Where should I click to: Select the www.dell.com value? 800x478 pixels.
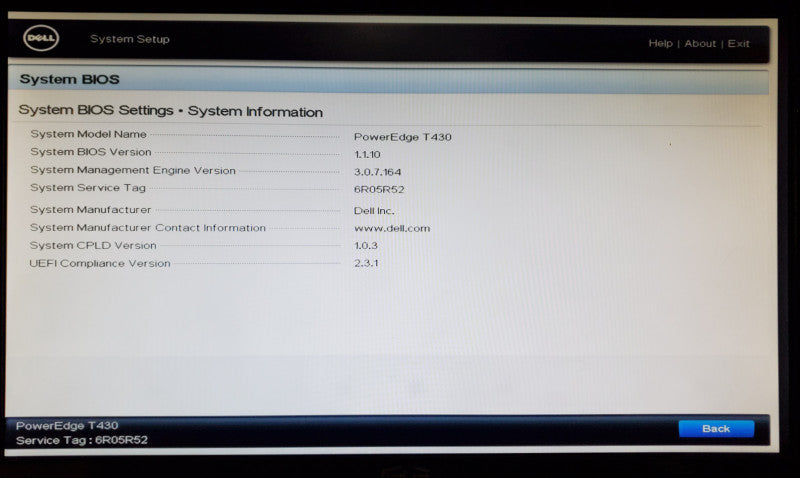click(392, 228)
